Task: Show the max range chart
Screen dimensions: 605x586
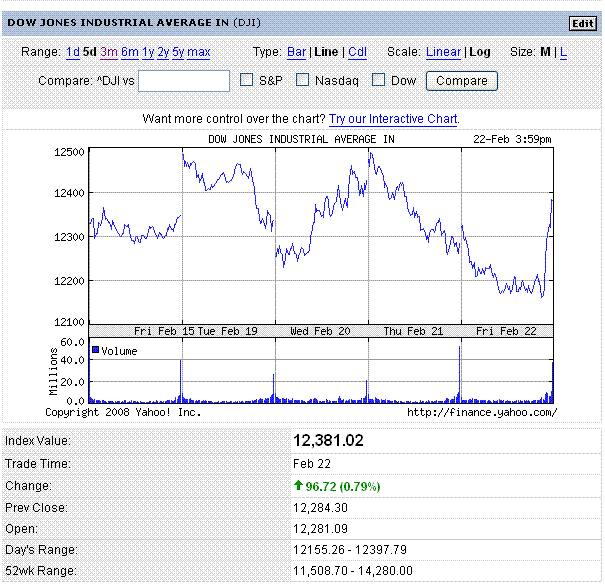Action: coord(199,52)
